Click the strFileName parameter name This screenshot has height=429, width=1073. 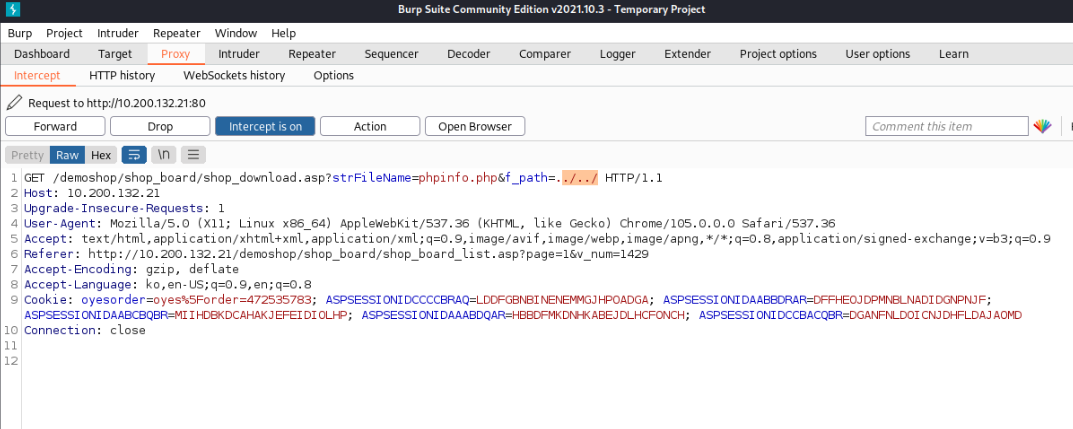coord(372,178)
